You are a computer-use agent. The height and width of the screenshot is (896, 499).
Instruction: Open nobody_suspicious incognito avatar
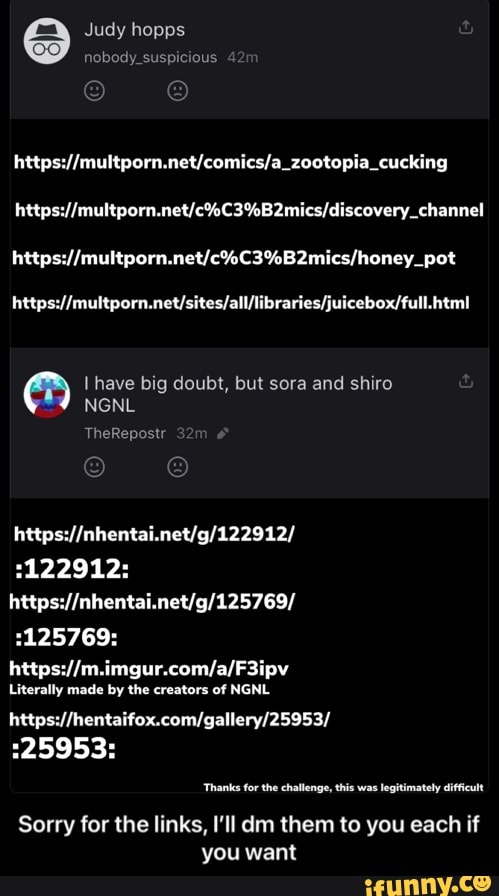tap(47, 41)
